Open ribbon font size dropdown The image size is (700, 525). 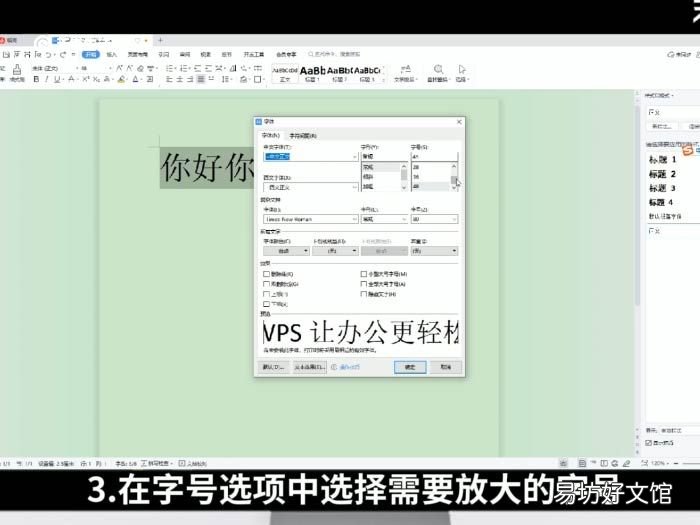(x=110, y=68)
